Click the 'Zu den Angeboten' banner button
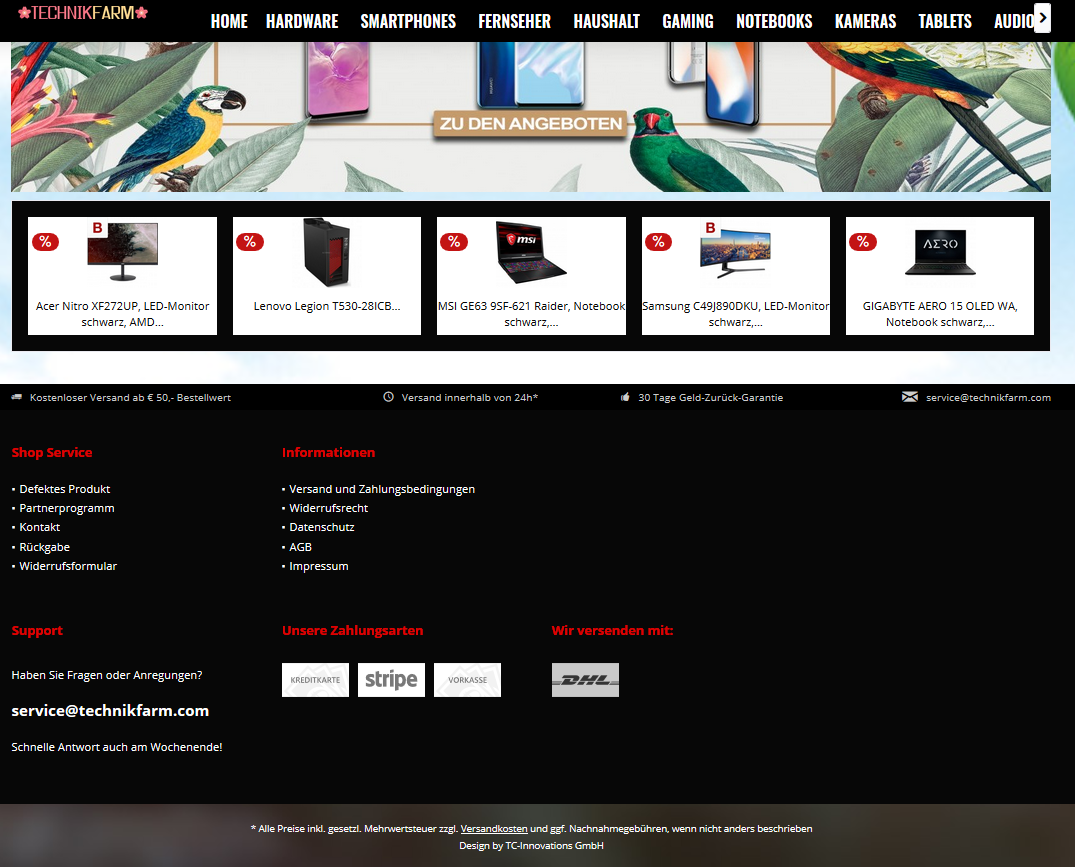The image size is (1075, 867). [x=531, y=124]
